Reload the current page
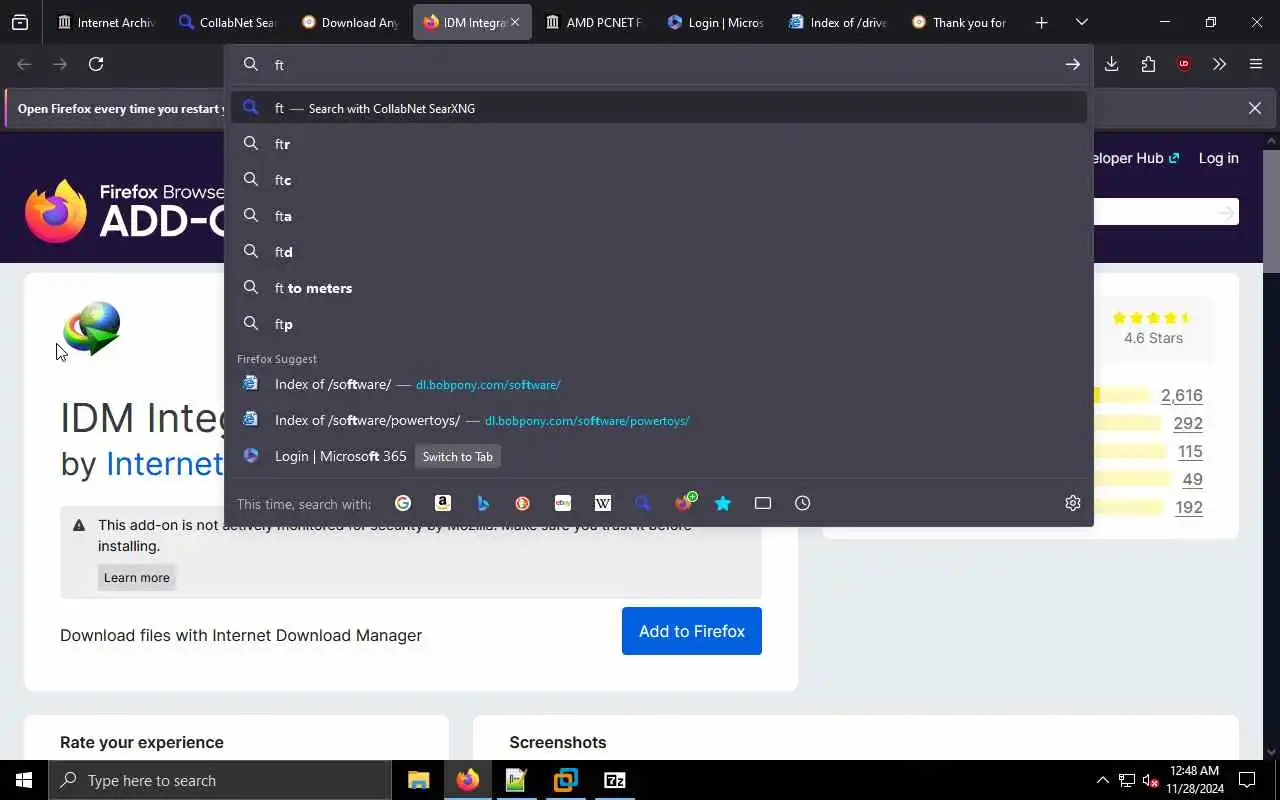This screenshot has width=1280, height=800. coord(96,64)
